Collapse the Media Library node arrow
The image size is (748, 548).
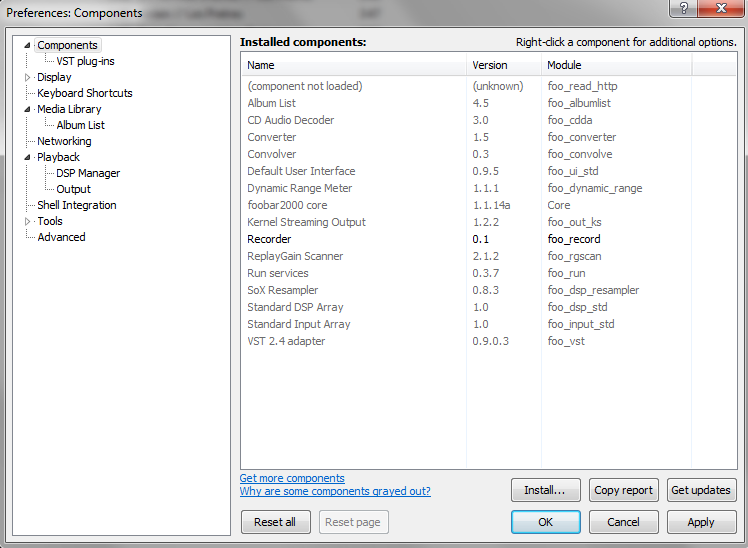point(27,109)
